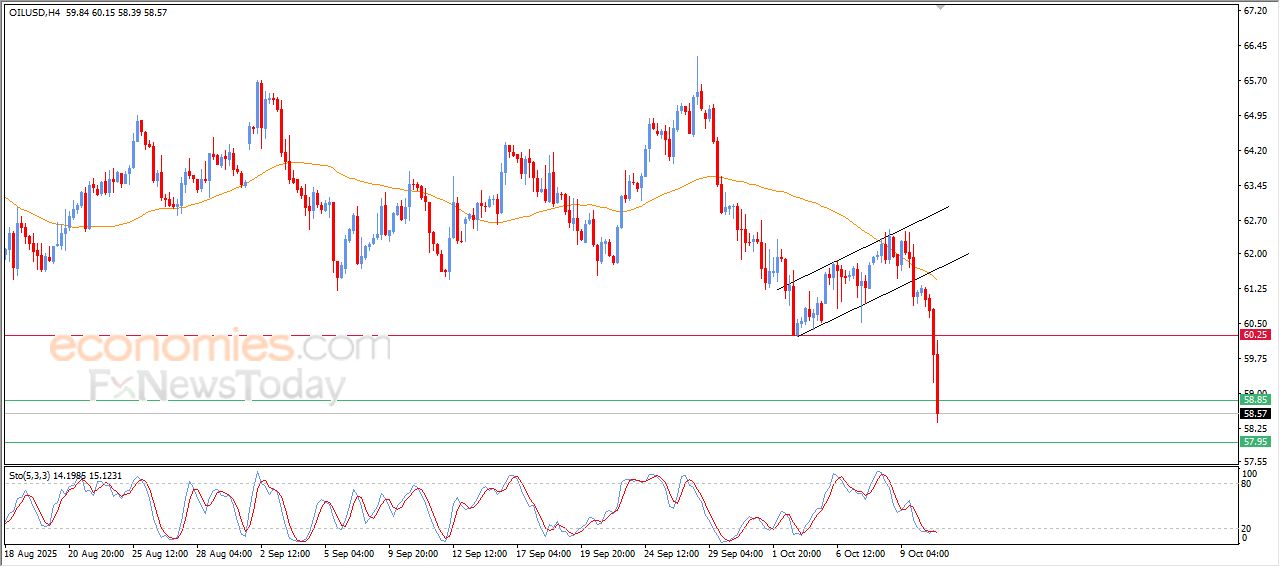Click the stochastic 80 level label
This screenshot has height=567, width=1280.
click(1247, 484)
